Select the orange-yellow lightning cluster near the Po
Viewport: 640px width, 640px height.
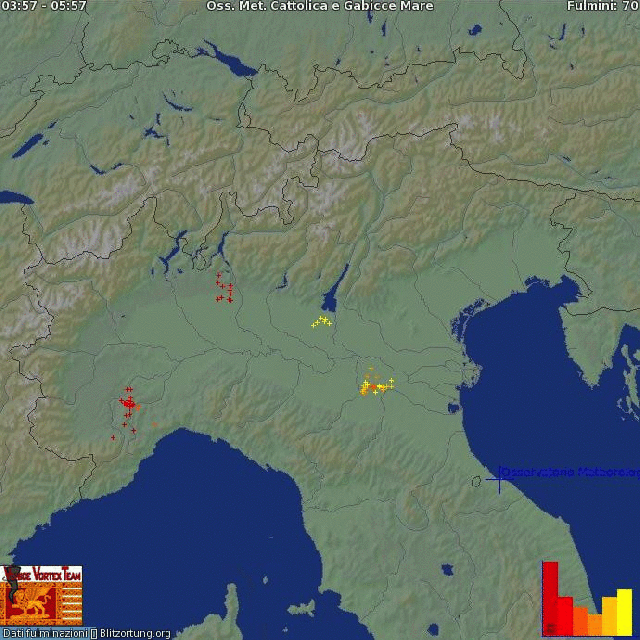(373, 385)
